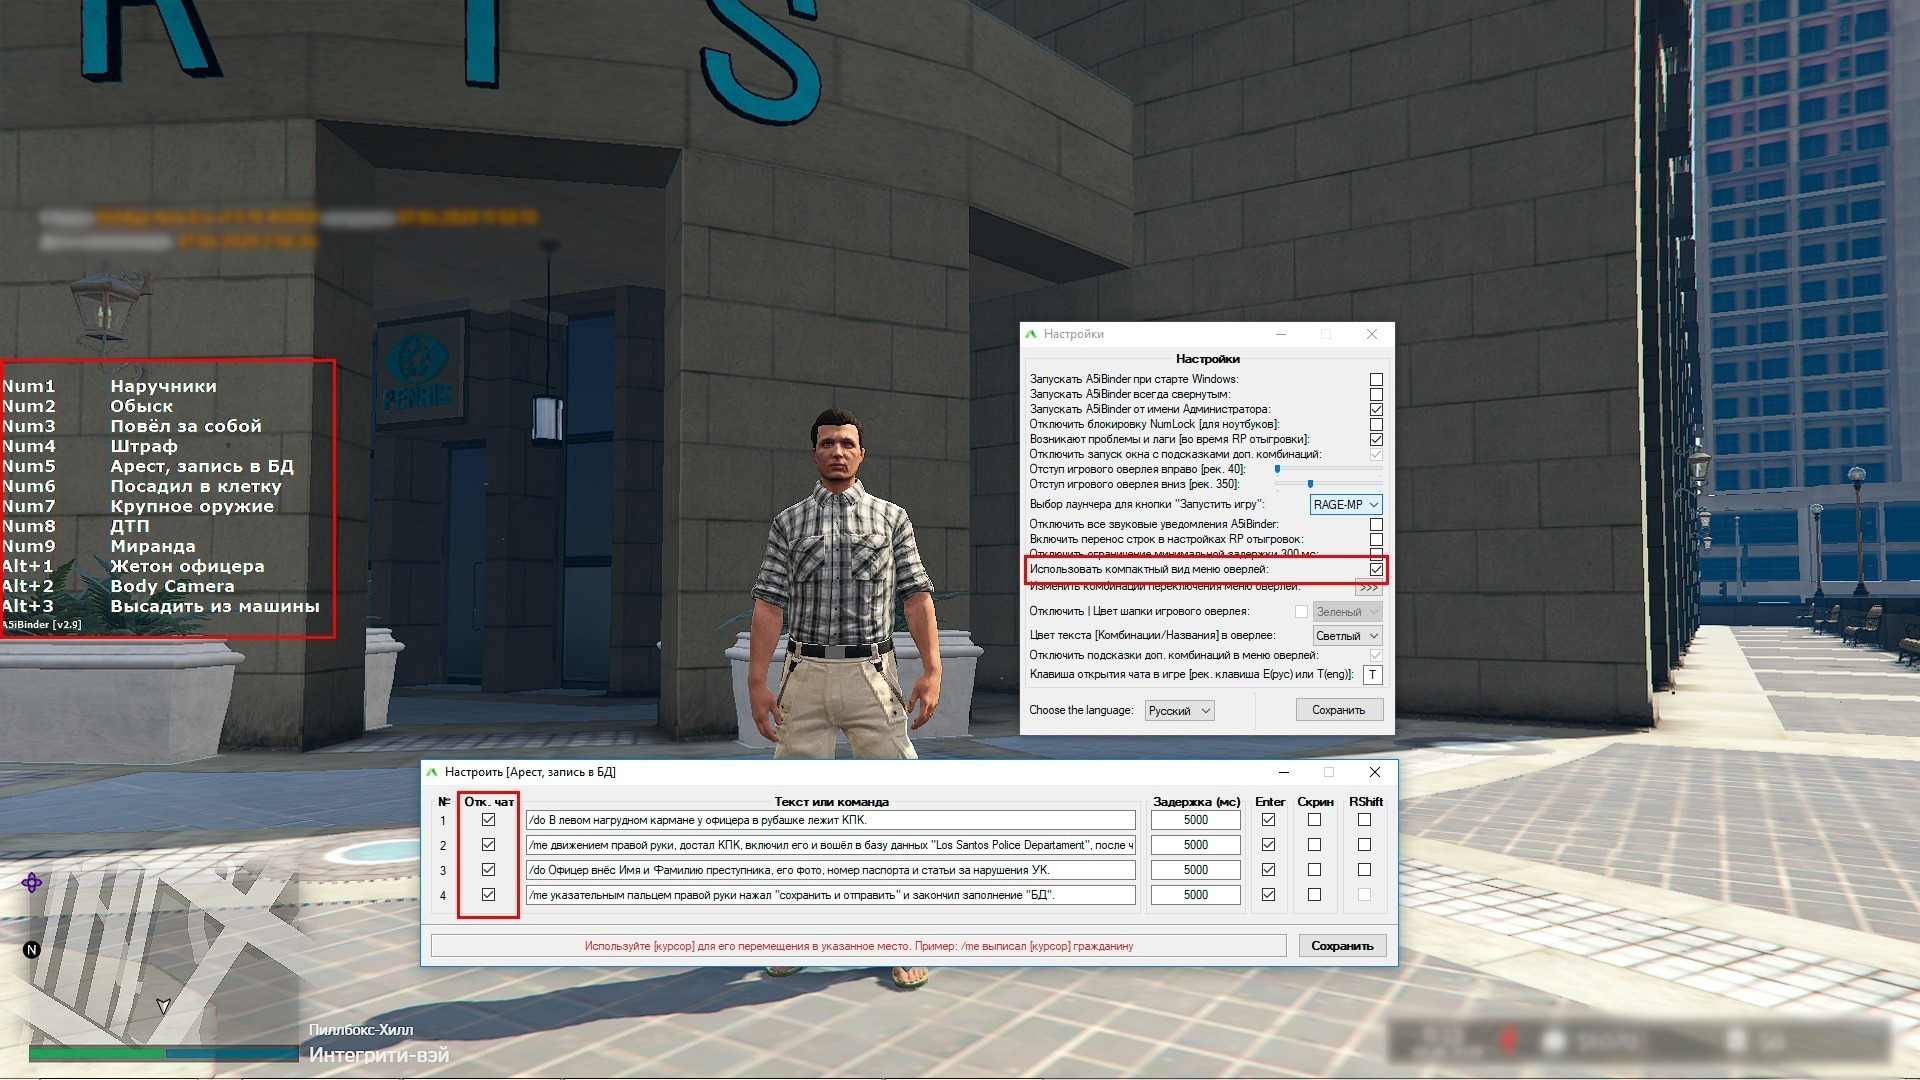Enable Скрин checkbox for row 3
The width and height of the screenshot is (1920, 1080).
1314,870
